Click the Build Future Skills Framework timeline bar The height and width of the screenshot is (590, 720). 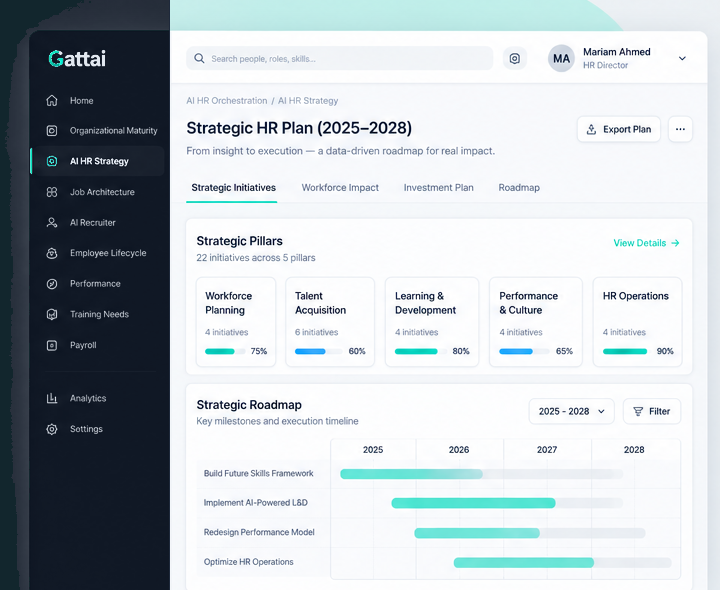tap(411, 474)
